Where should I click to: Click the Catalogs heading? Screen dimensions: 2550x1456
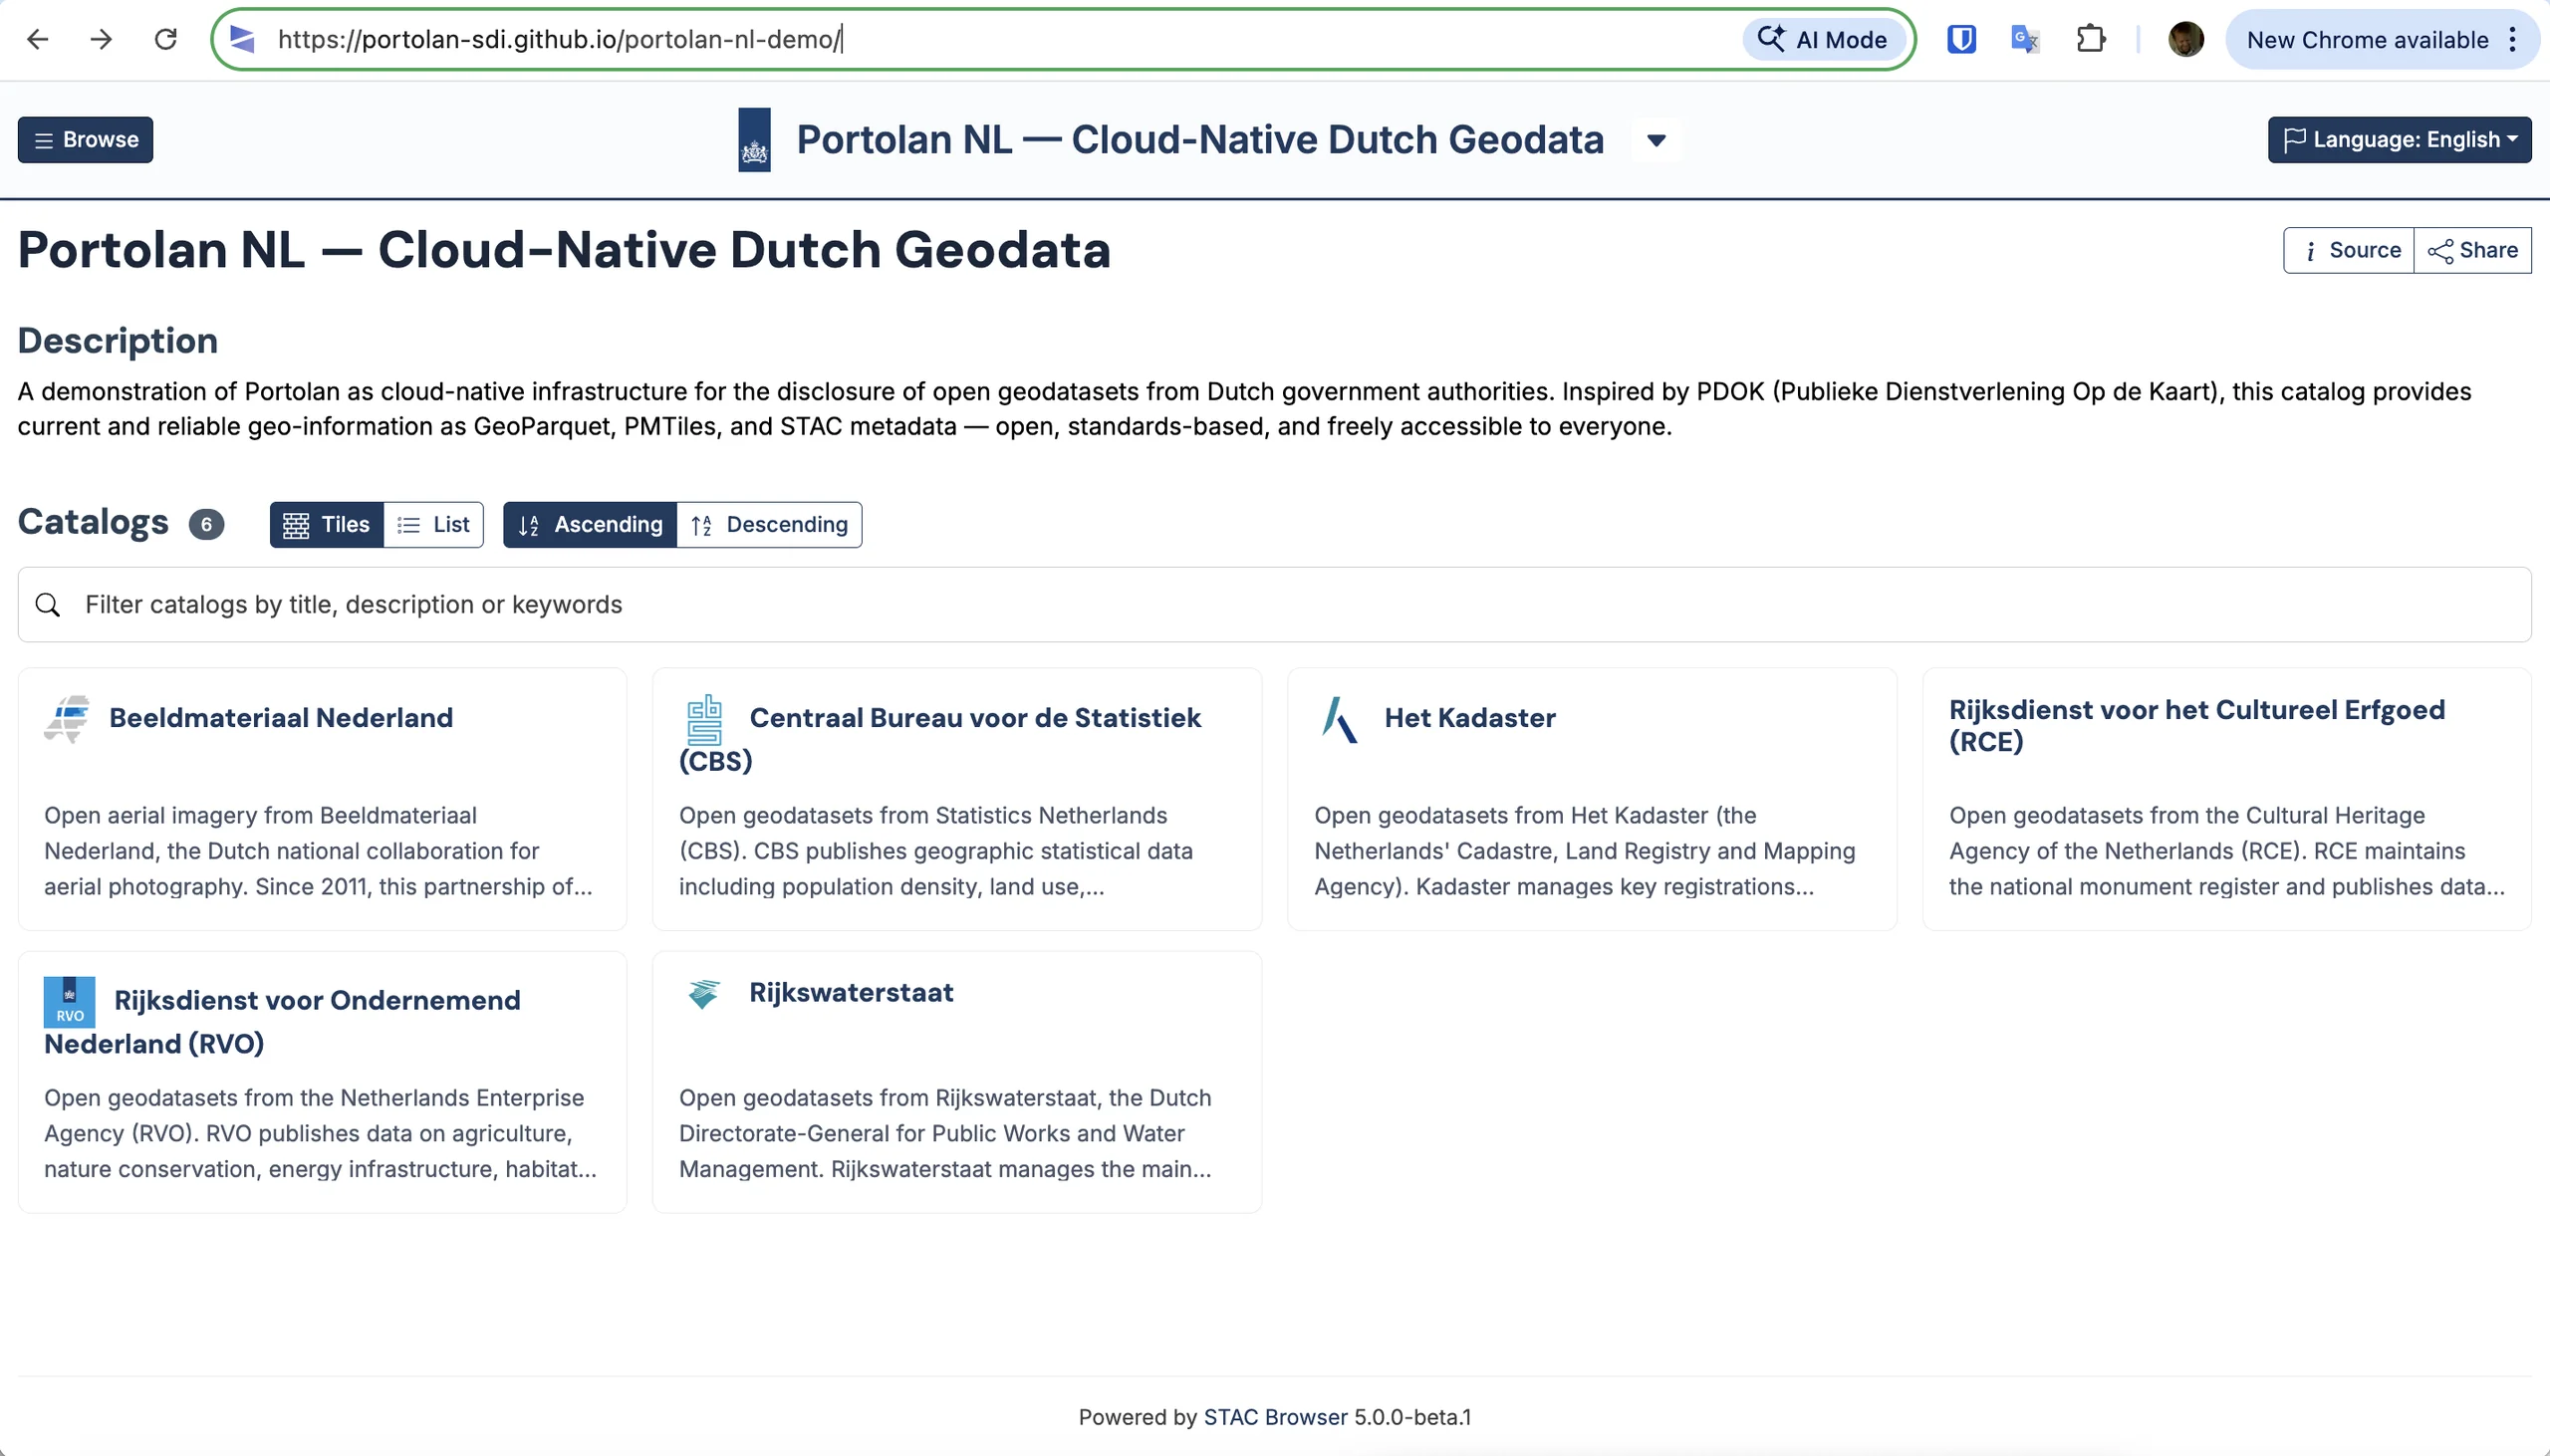93,522
